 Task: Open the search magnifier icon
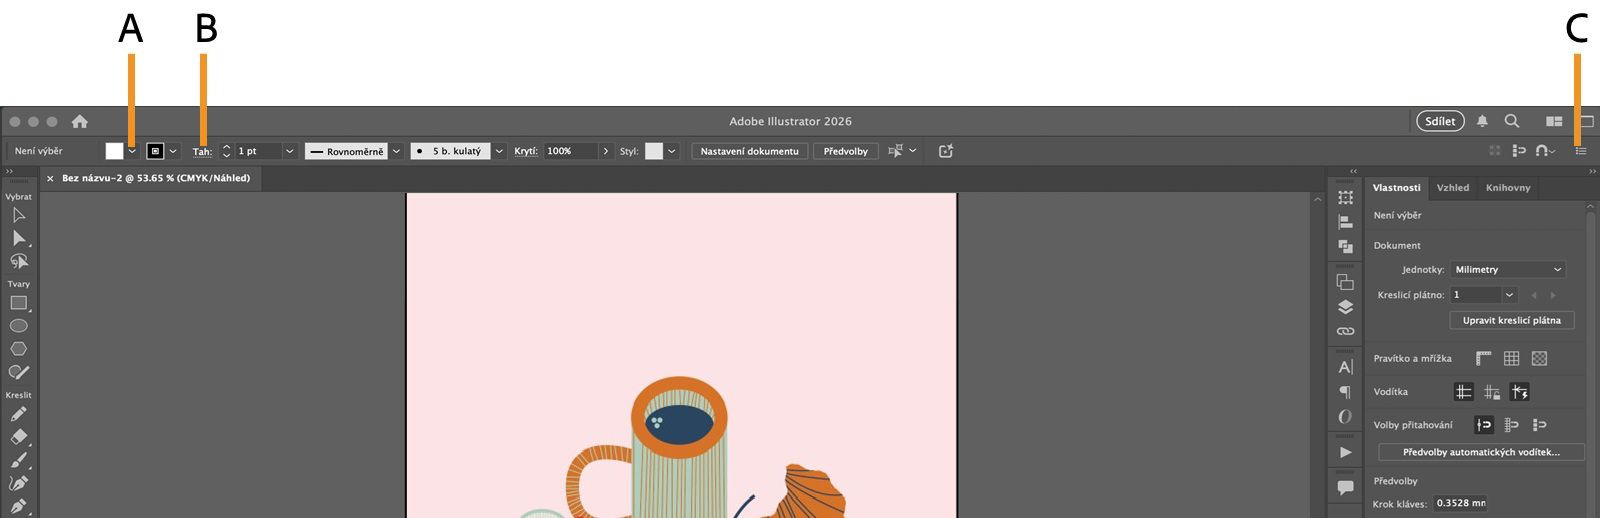tap(1512, 121)
